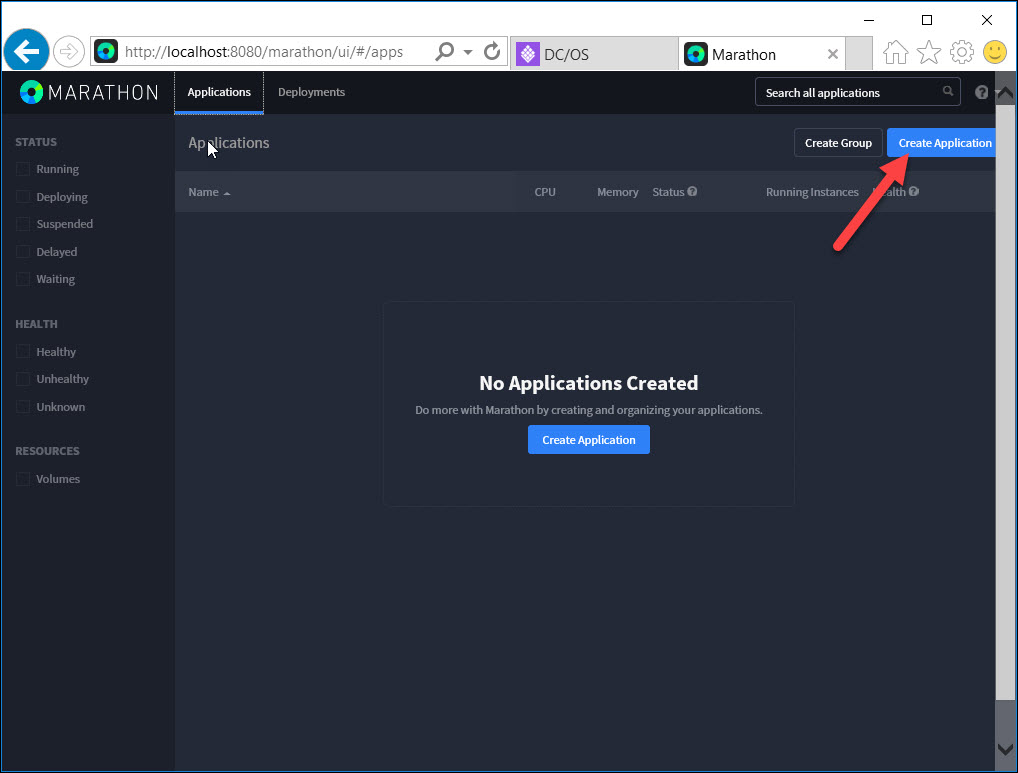Check the Volumes resources filter
The width and height of the screenshot is (1018, 773).
coord(23,479)
